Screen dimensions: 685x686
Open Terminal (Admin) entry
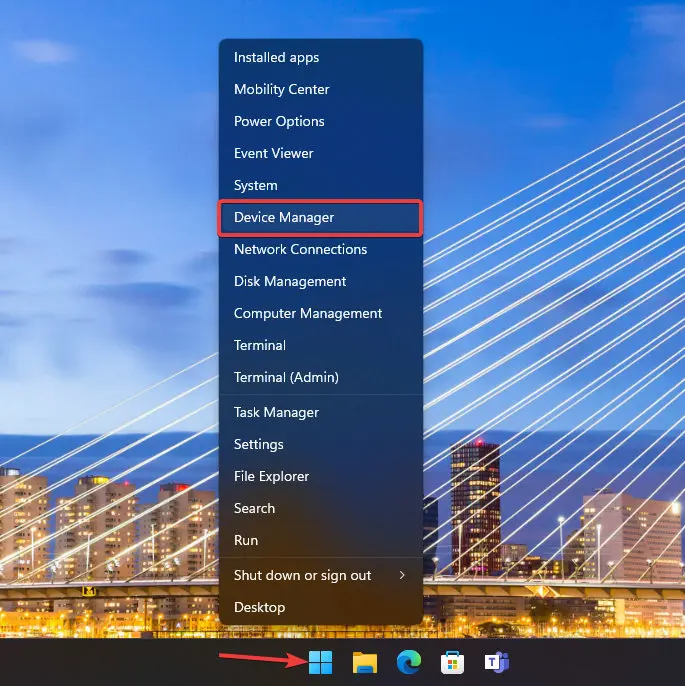pos(286,377)
